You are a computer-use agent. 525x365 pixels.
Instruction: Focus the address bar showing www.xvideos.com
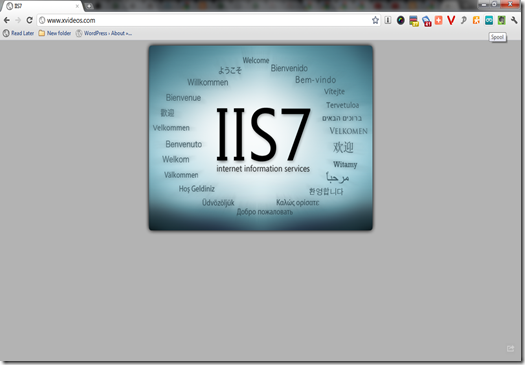(208, 20)
